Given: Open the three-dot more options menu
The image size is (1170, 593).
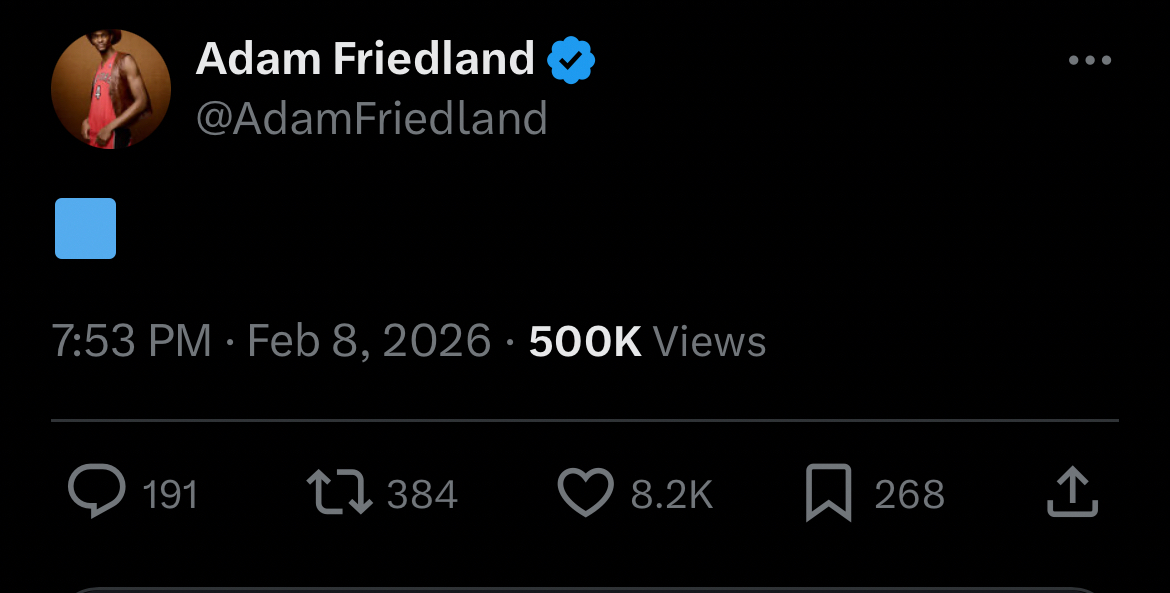Looking at the screenshot, I should 1089,61.
